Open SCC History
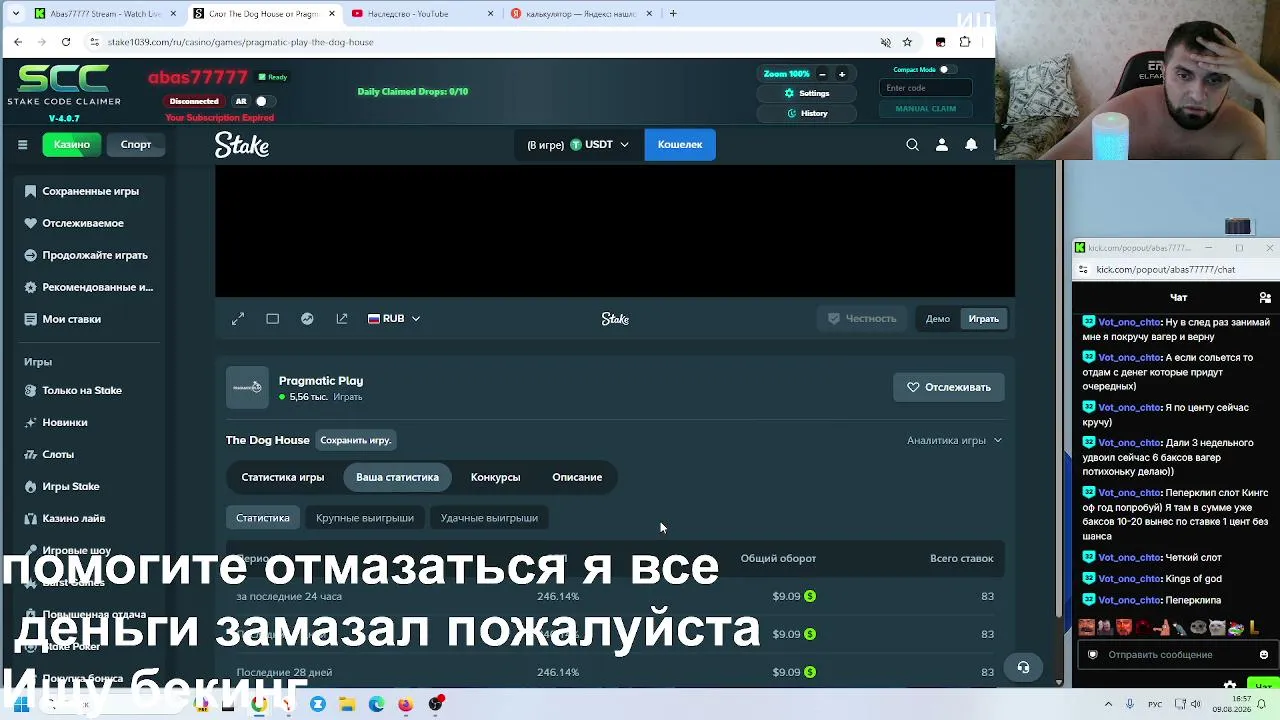 click(807, 113)
